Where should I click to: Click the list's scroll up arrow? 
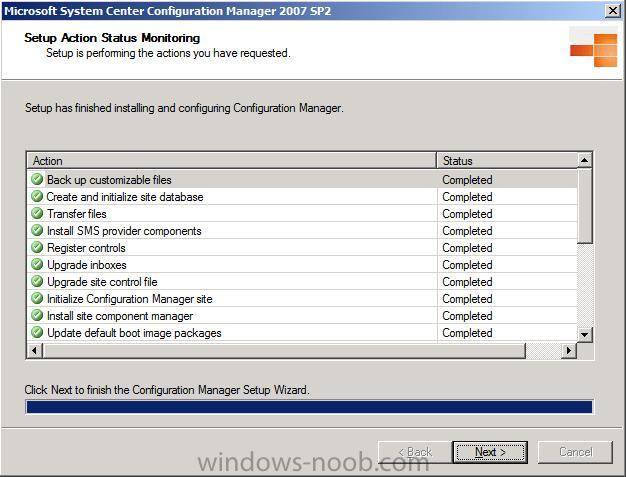[x=584, y=160]
